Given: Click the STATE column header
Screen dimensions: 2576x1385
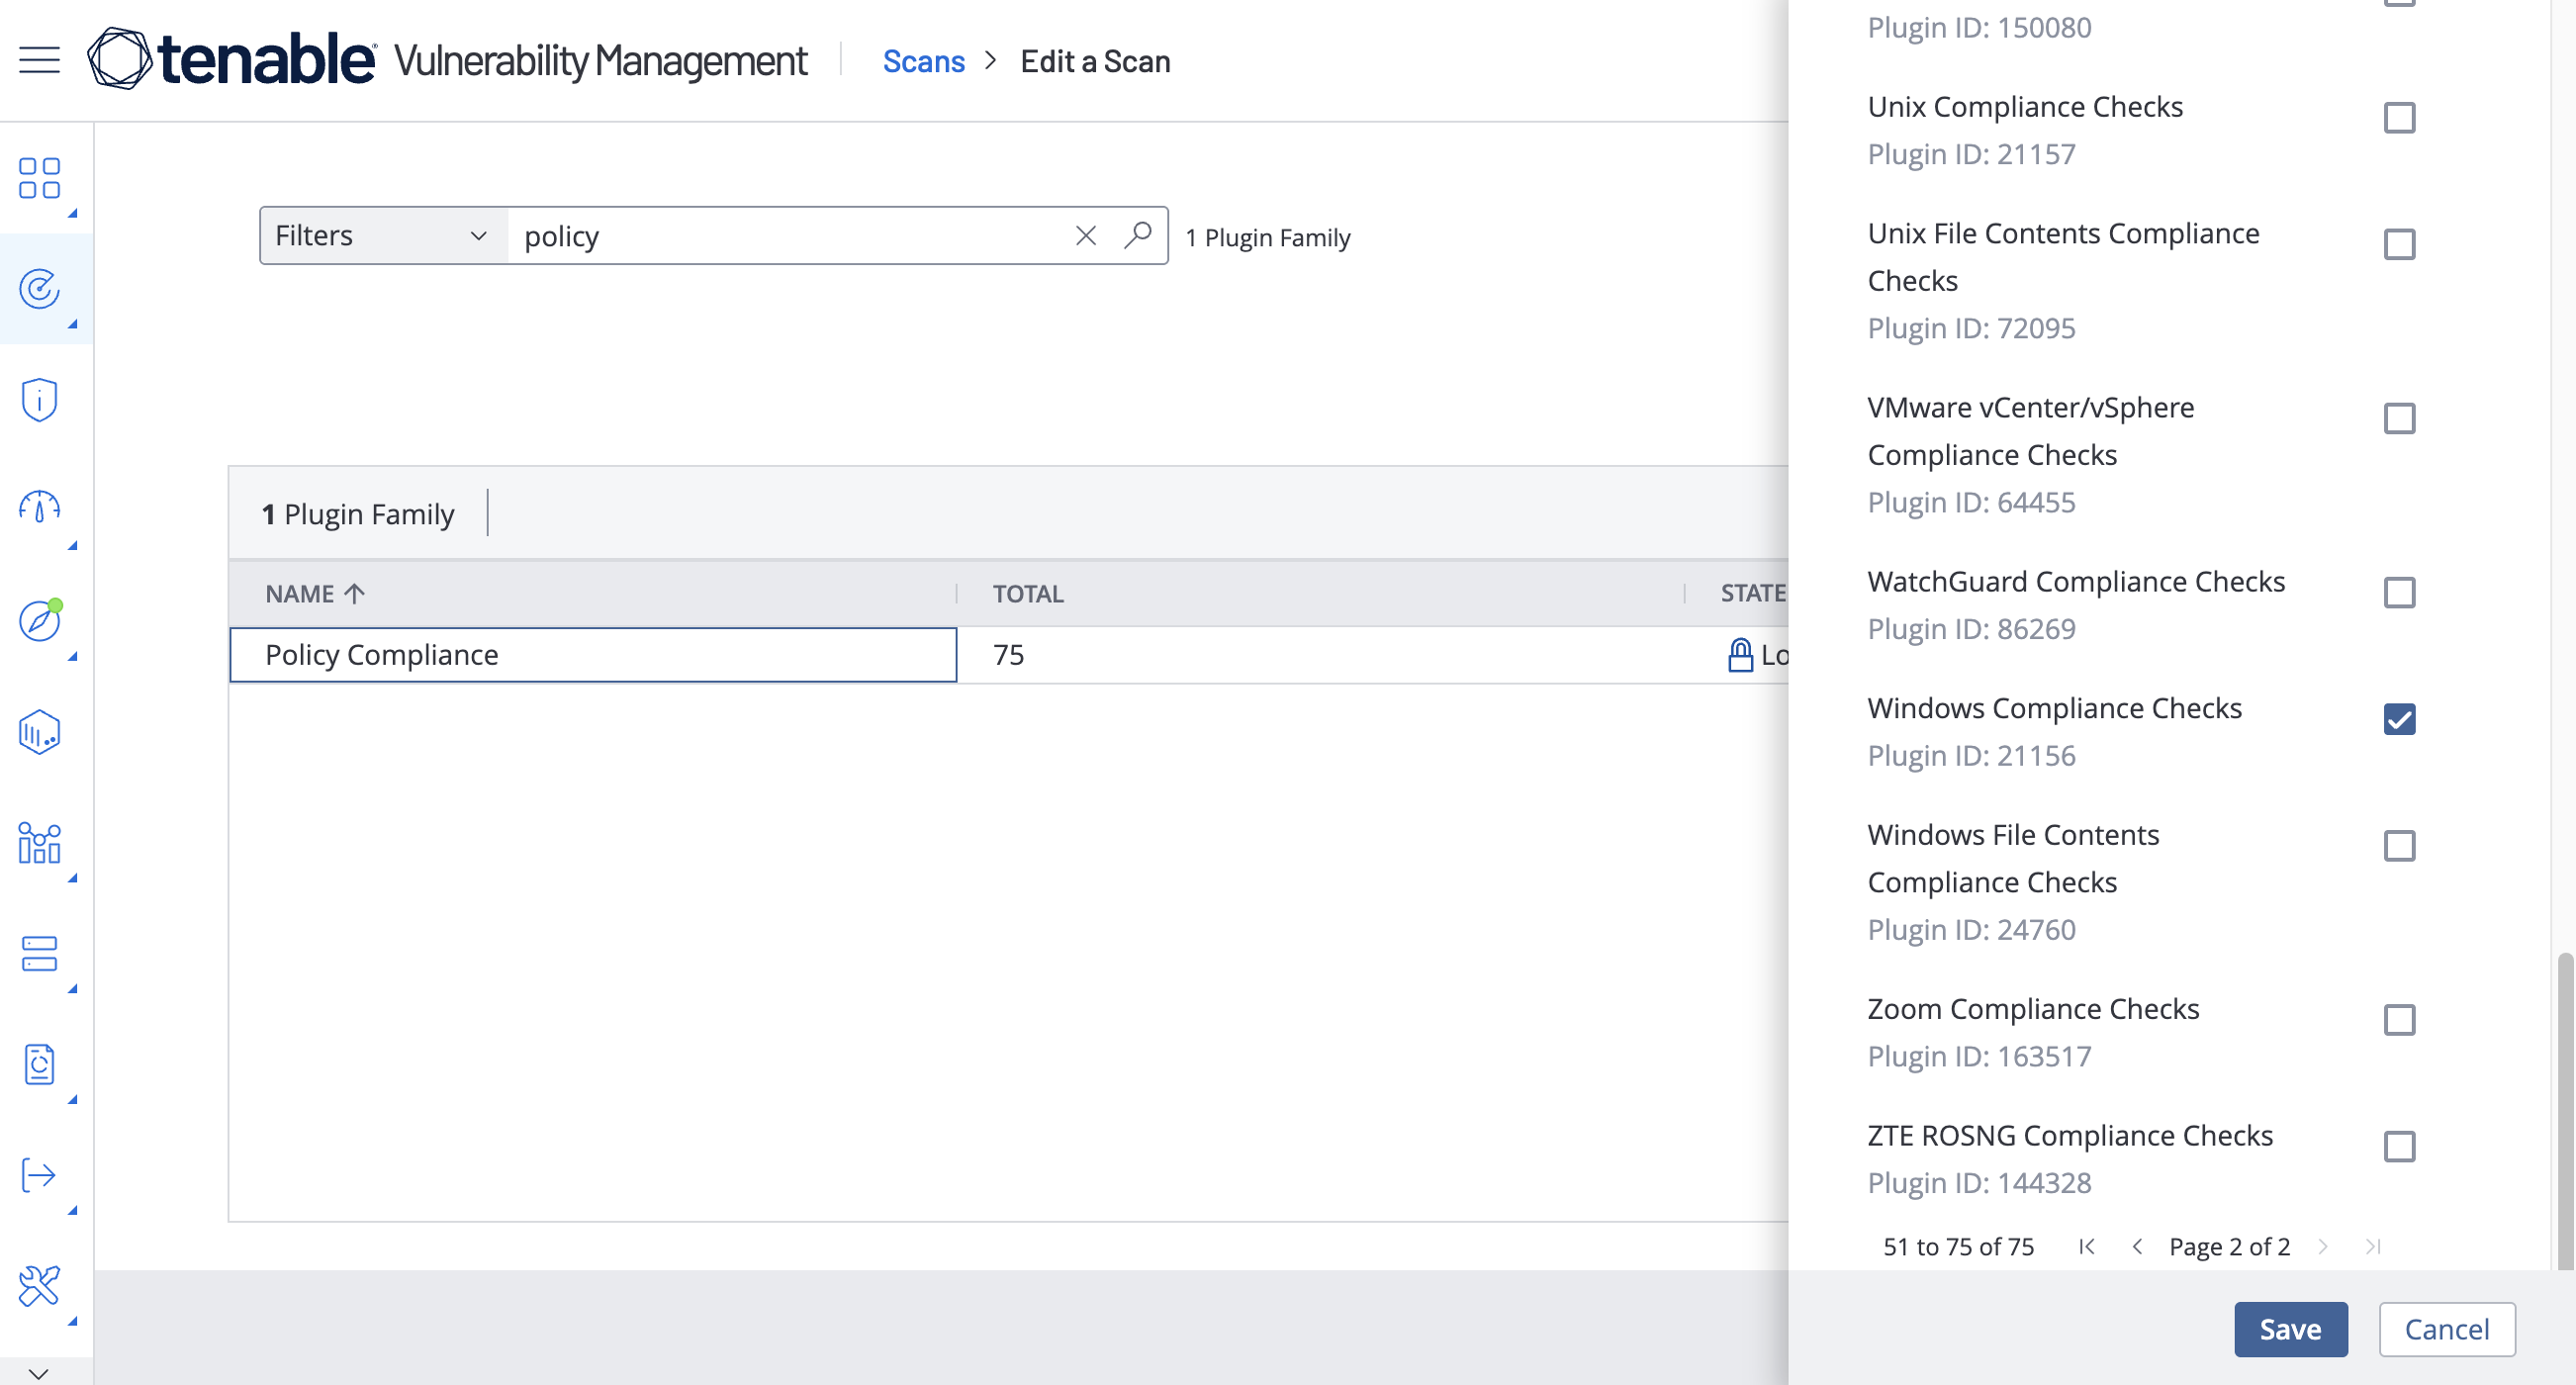Looking at the screenshot, I should click(1753, 593).
